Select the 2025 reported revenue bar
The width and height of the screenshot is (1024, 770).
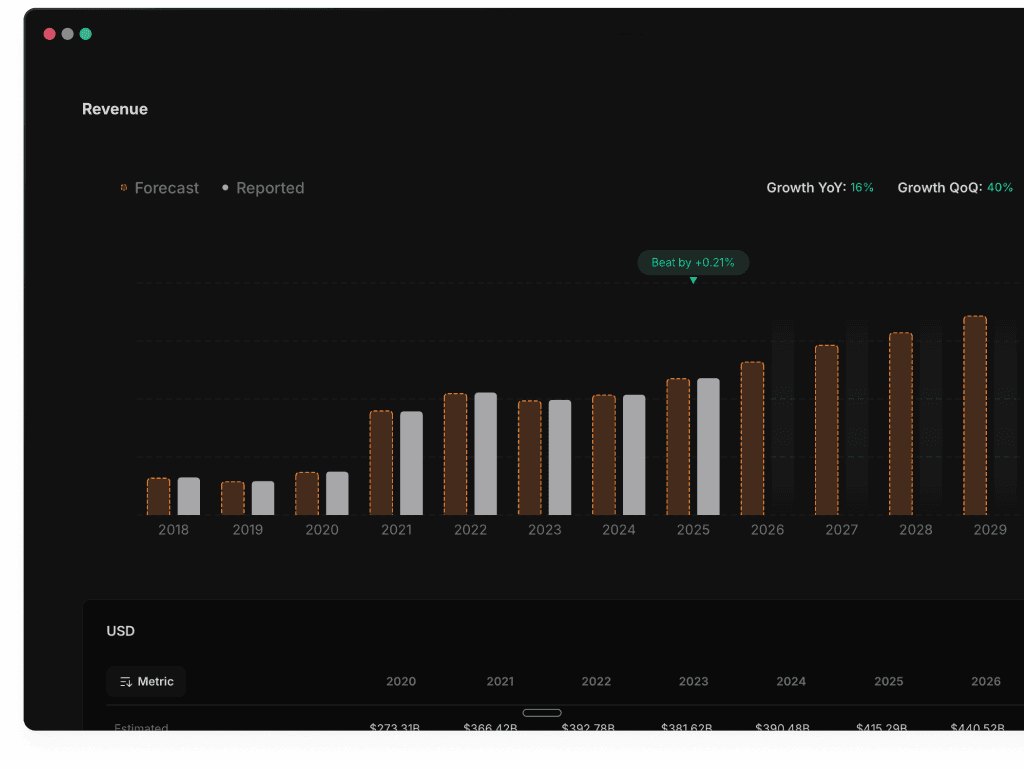(709, 447)
